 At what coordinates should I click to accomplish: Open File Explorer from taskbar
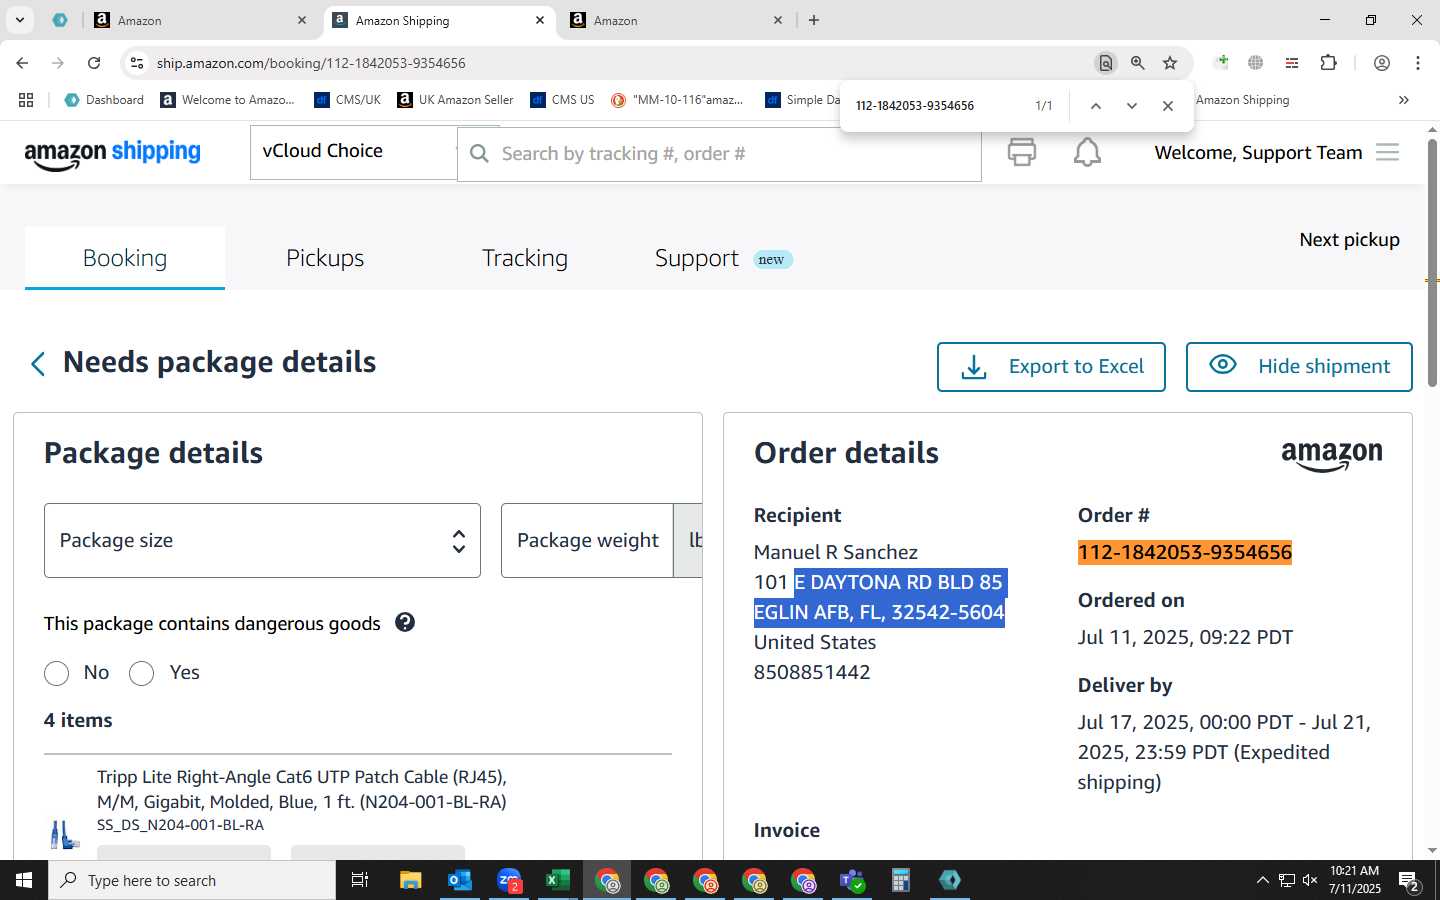click(411, 880)
